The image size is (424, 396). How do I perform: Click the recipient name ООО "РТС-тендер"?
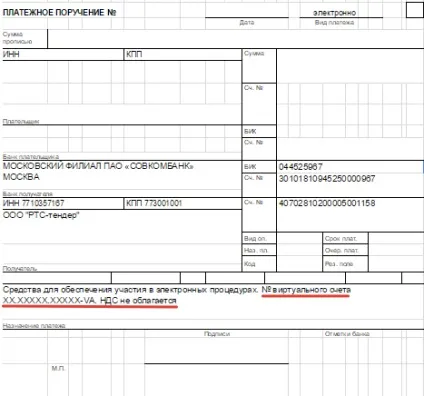click(x=41, y=215)
